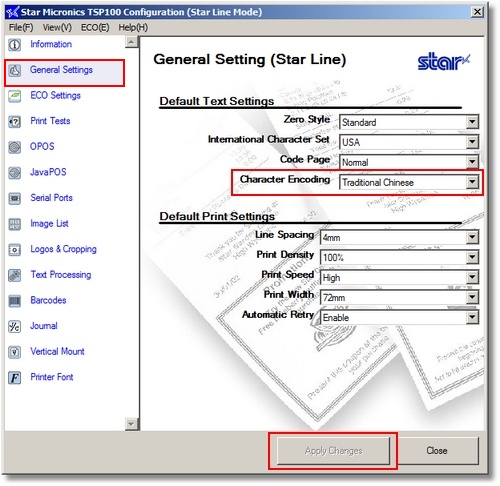The width and height of the screenshot is (500, 486).
Task: Click the Printer Font icon
Action: coord(14,378)
